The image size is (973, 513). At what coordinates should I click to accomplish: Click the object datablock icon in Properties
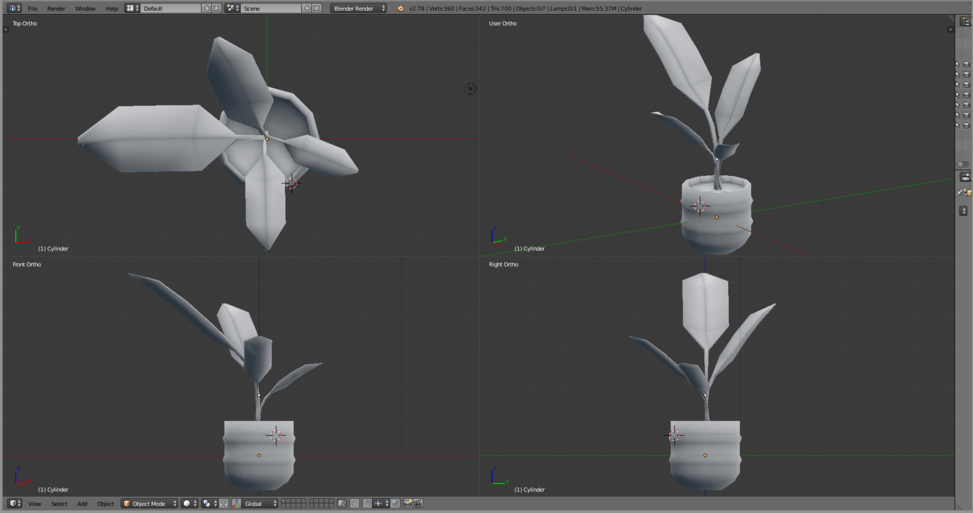[x=968, y=193]
